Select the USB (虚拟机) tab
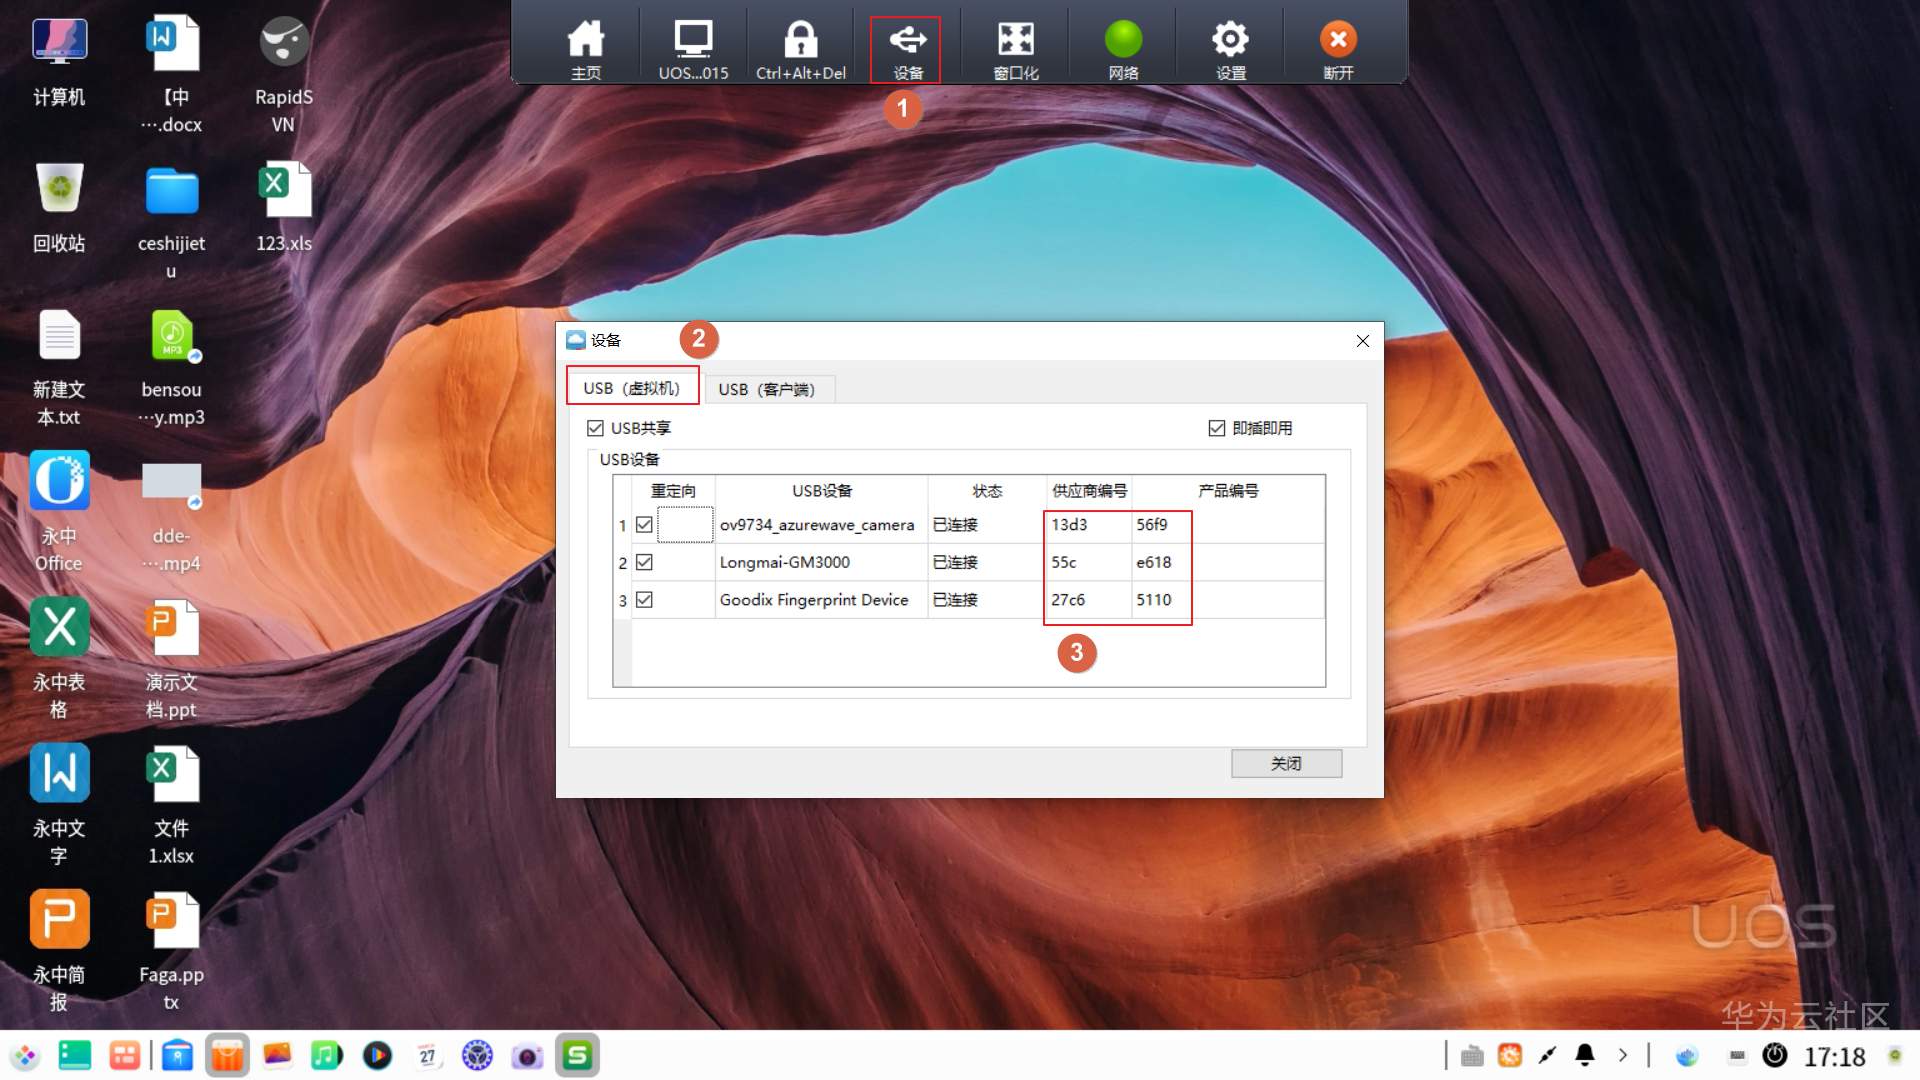 tap(632, 388)
